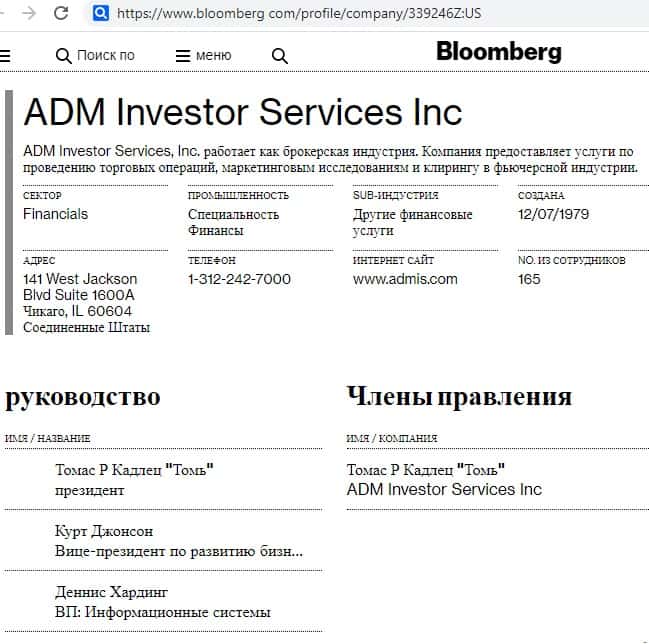Open board member Томас Р Кадлец's entry
This screenshot has width=649, height=644.
426,470
